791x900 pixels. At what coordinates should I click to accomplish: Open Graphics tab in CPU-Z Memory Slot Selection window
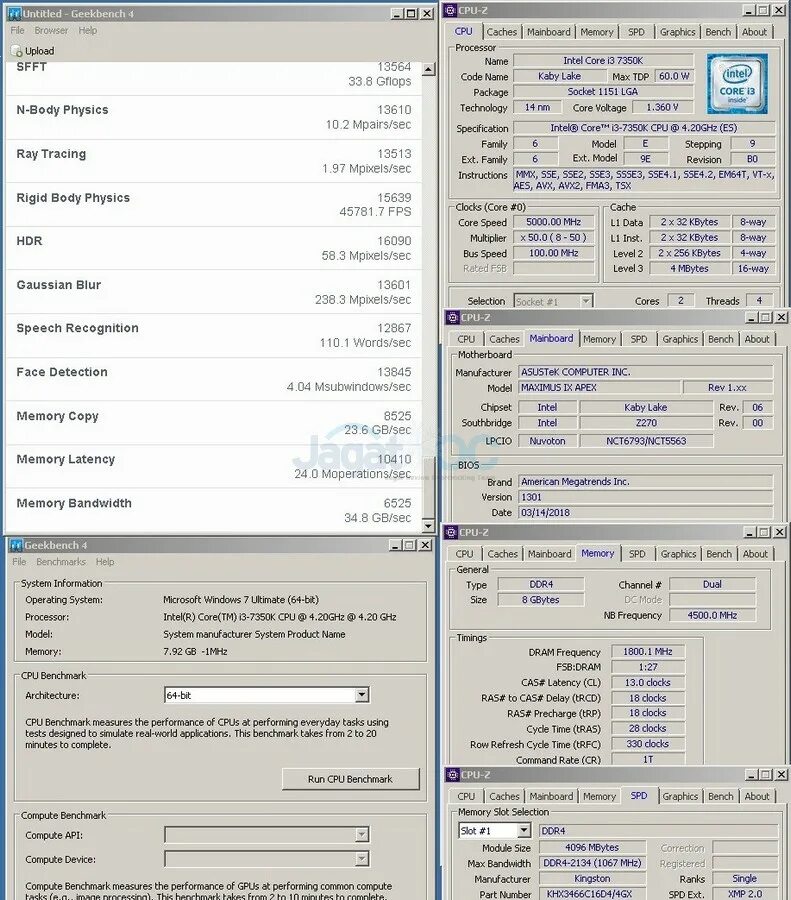point(680,796)
